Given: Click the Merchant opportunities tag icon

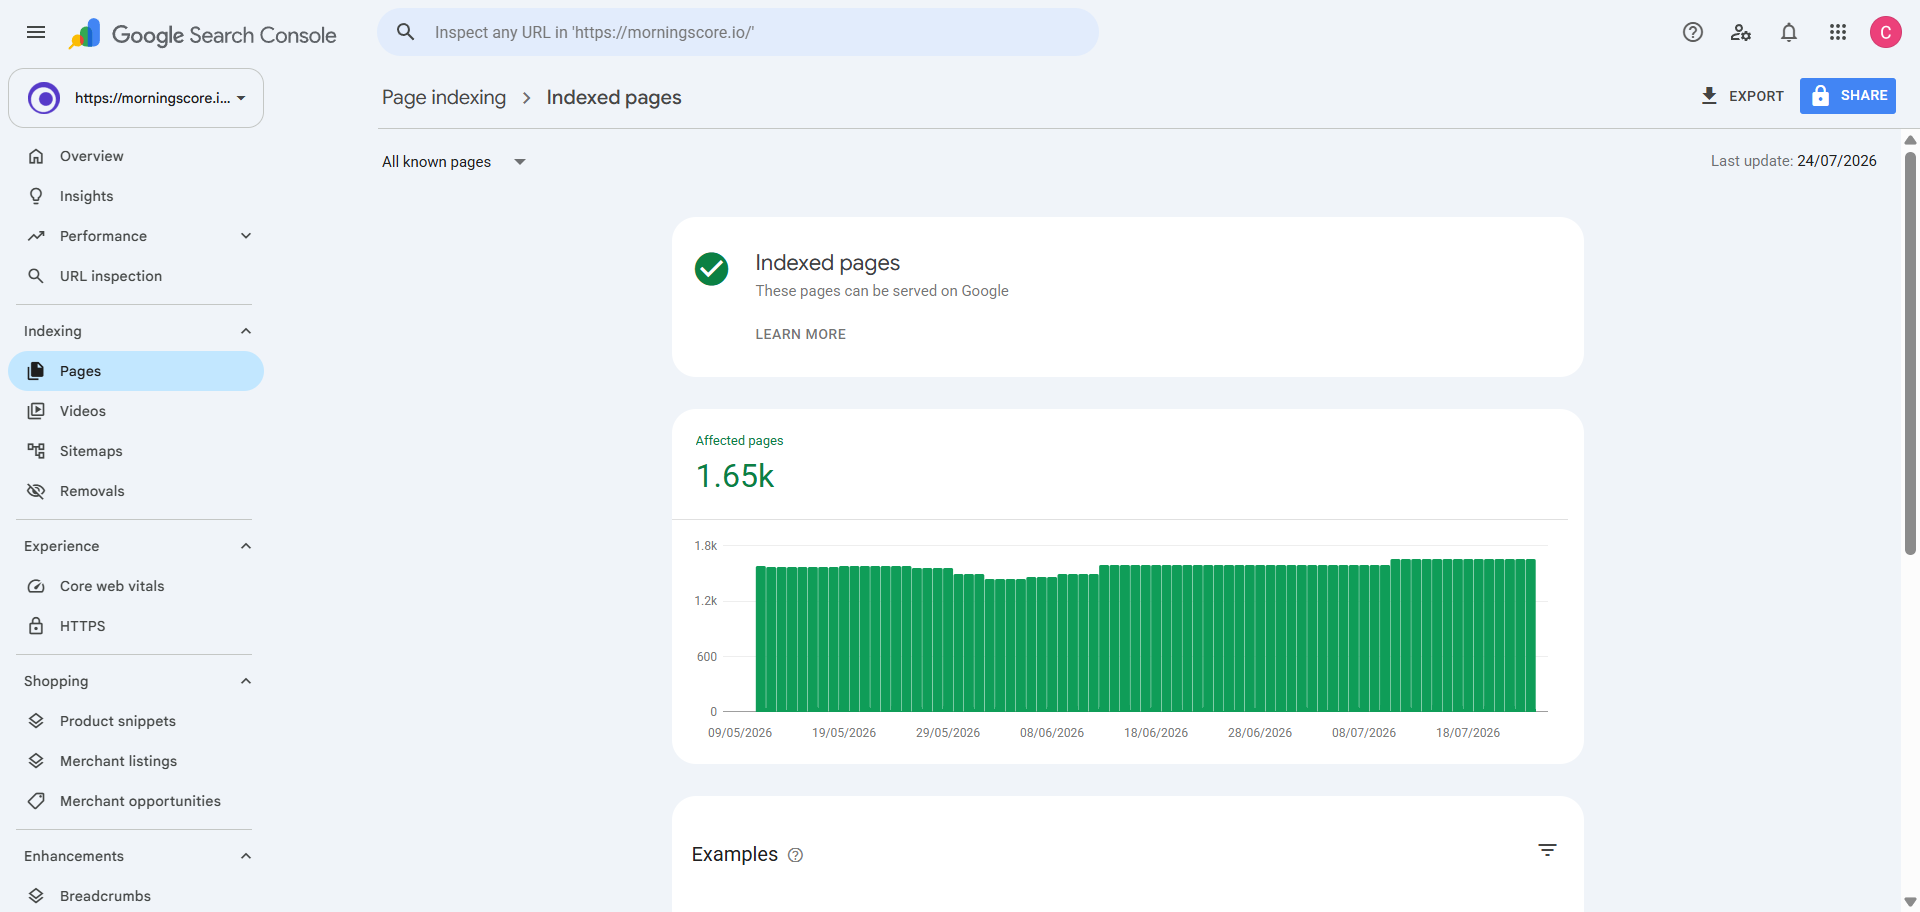Looking at the screenshot, I should [x=36, y=801].
